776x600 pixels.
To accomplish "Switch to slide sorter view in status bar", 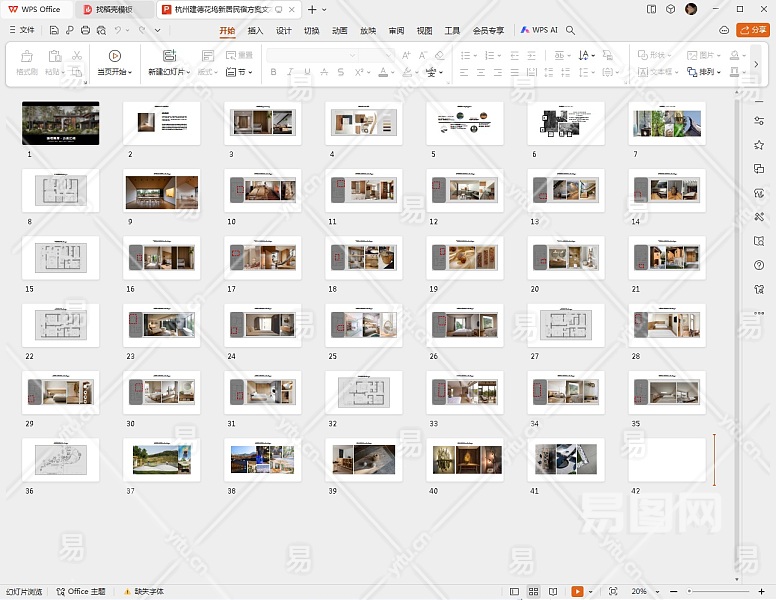I will [x=534, y=592].
